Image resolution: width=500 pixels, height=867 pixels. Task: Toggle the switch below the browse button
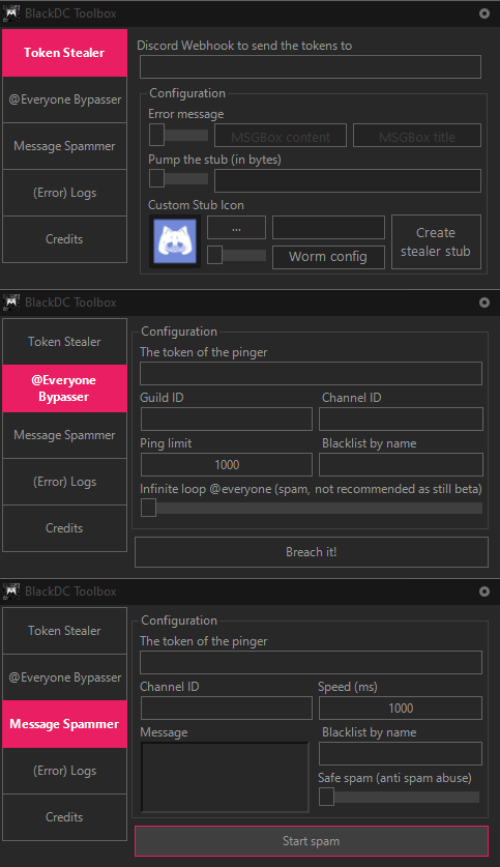236,255
